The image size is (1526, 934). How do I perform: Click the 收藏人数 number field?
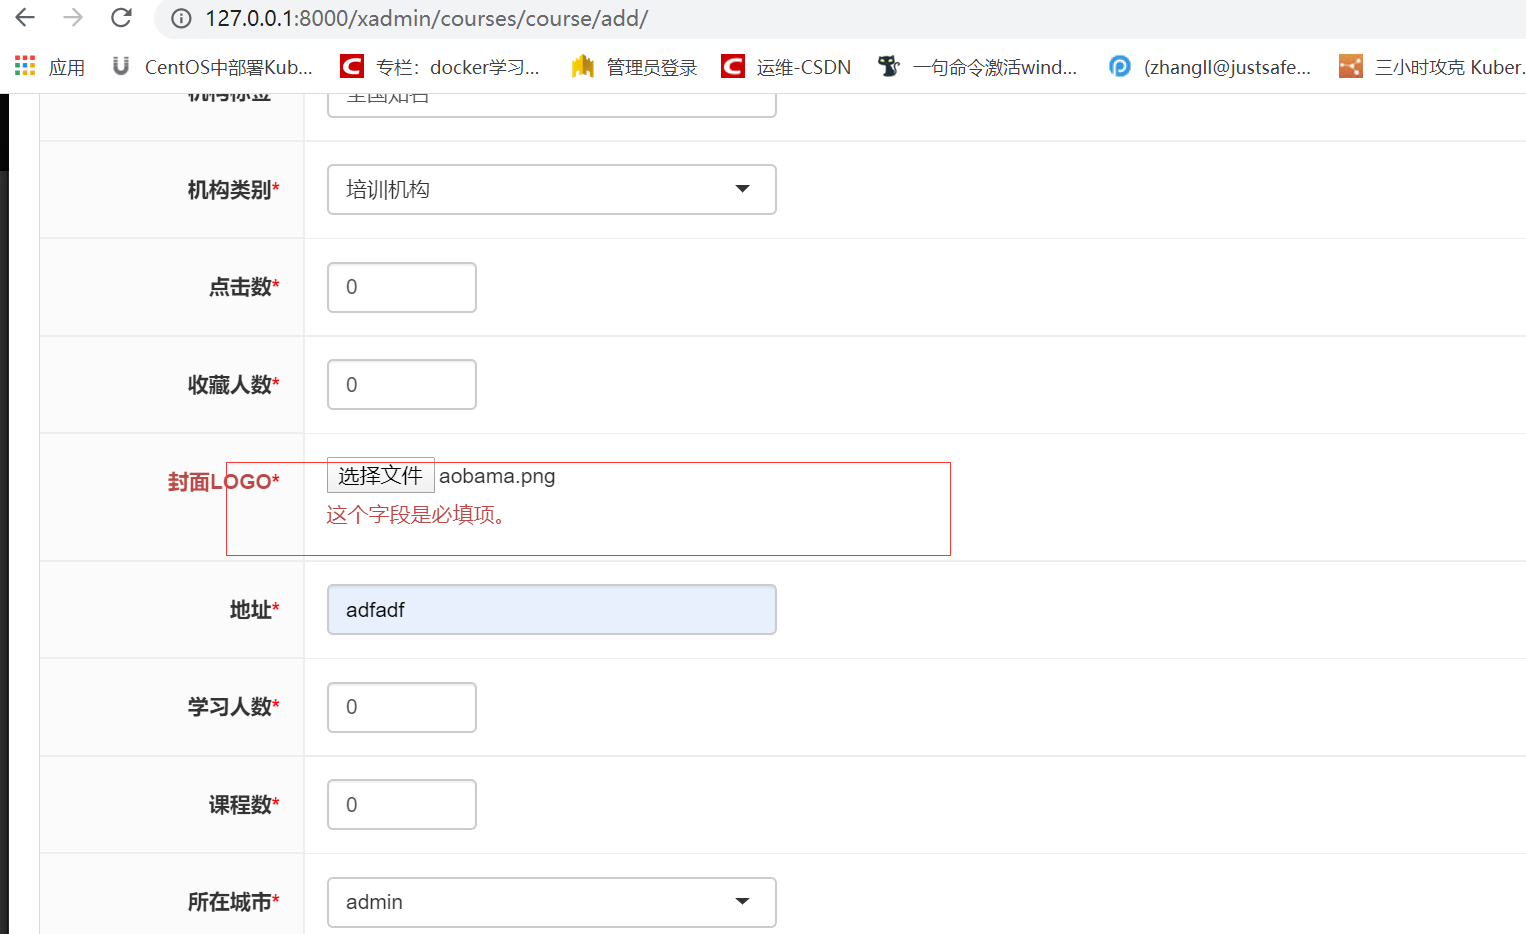tap(402, 385)
